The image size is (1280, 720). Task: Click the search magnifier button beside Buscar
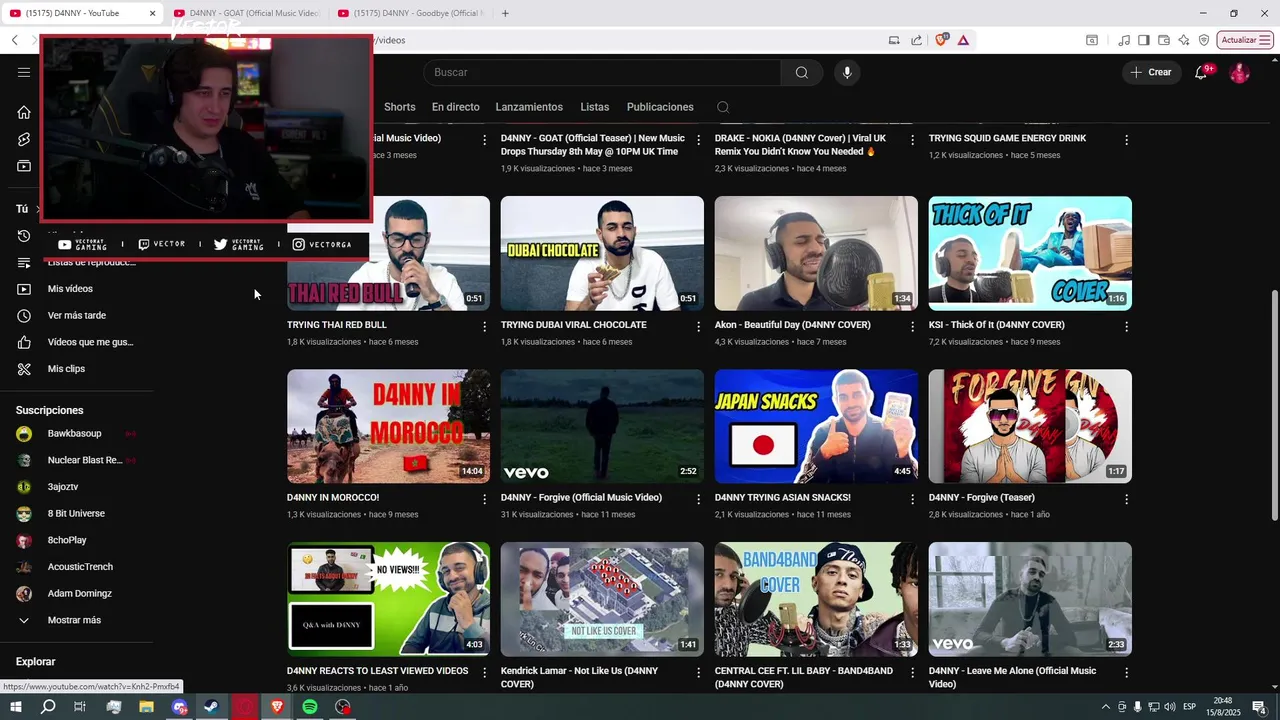[x=802, y=72]
